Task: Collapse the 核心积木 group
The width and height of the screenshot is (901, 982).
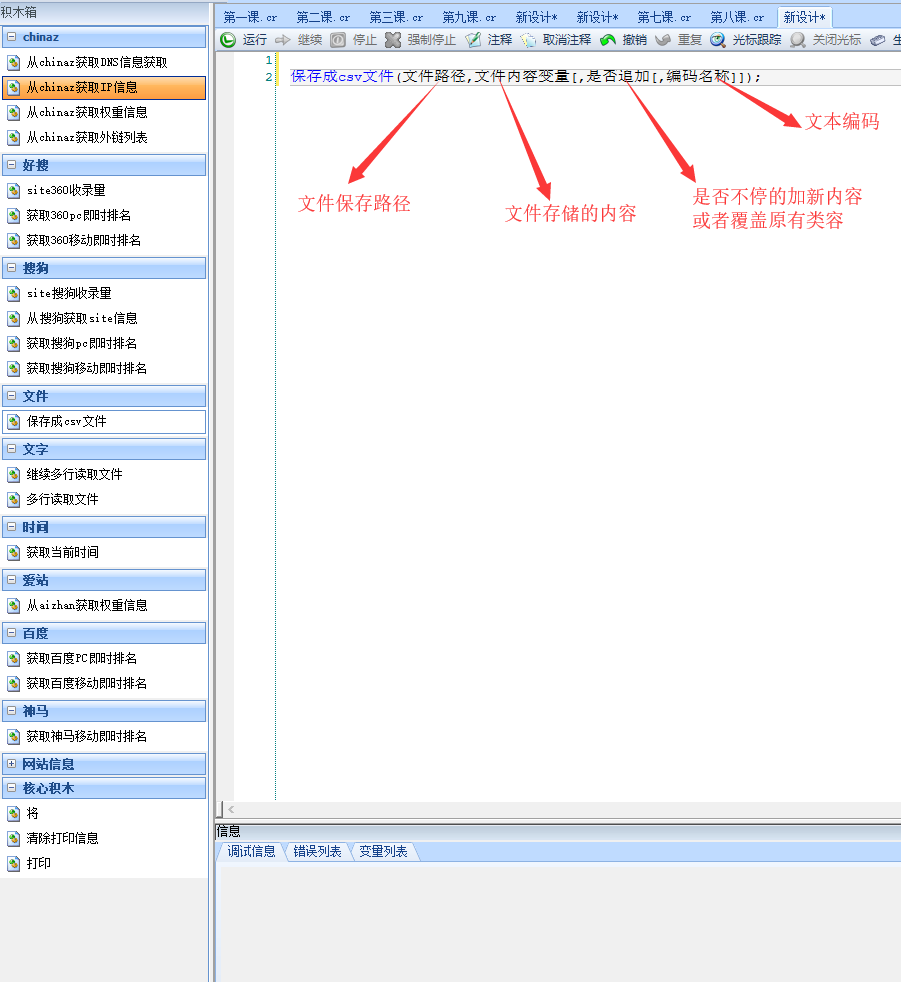Action: pyautogui.click(x=11, y=789)
